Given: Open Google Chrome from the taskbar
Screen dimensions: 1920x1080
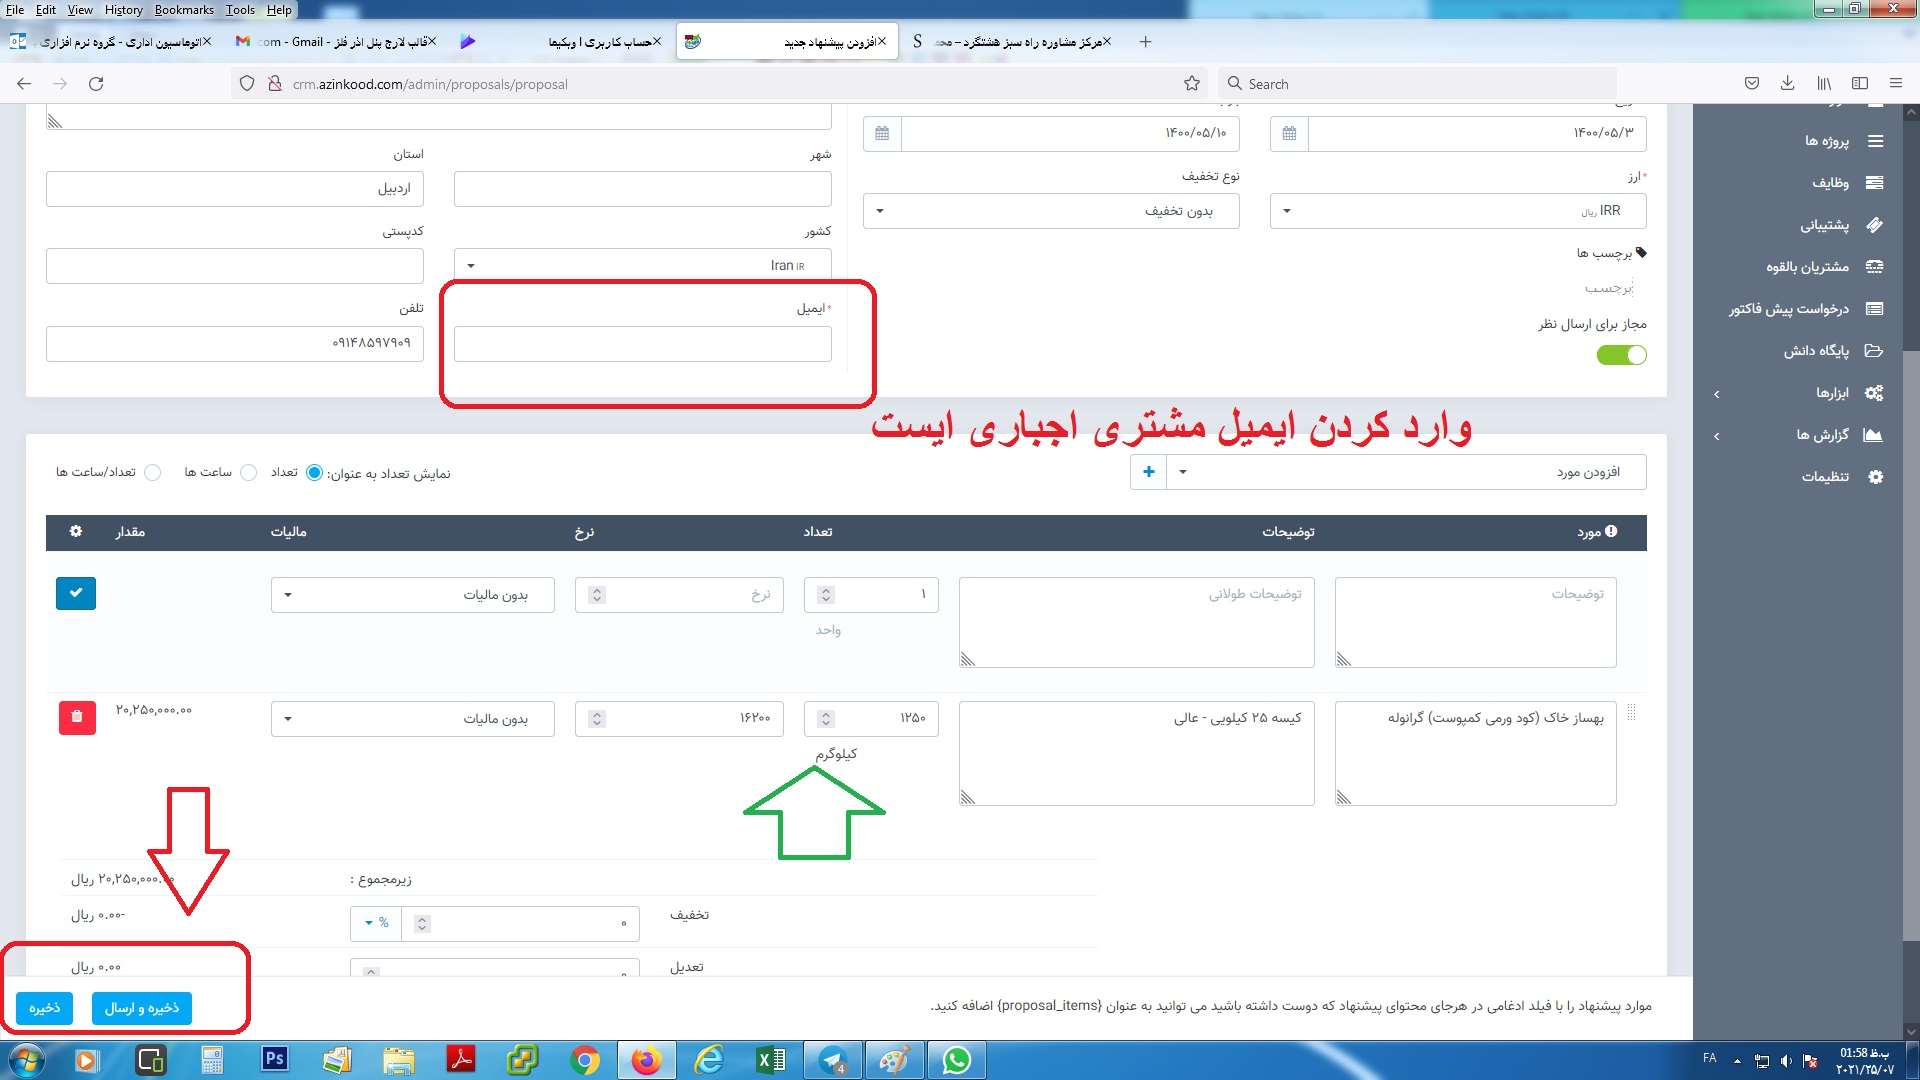Looking at the screenshot, I should pyautogui.click(x=585, y=1060).
